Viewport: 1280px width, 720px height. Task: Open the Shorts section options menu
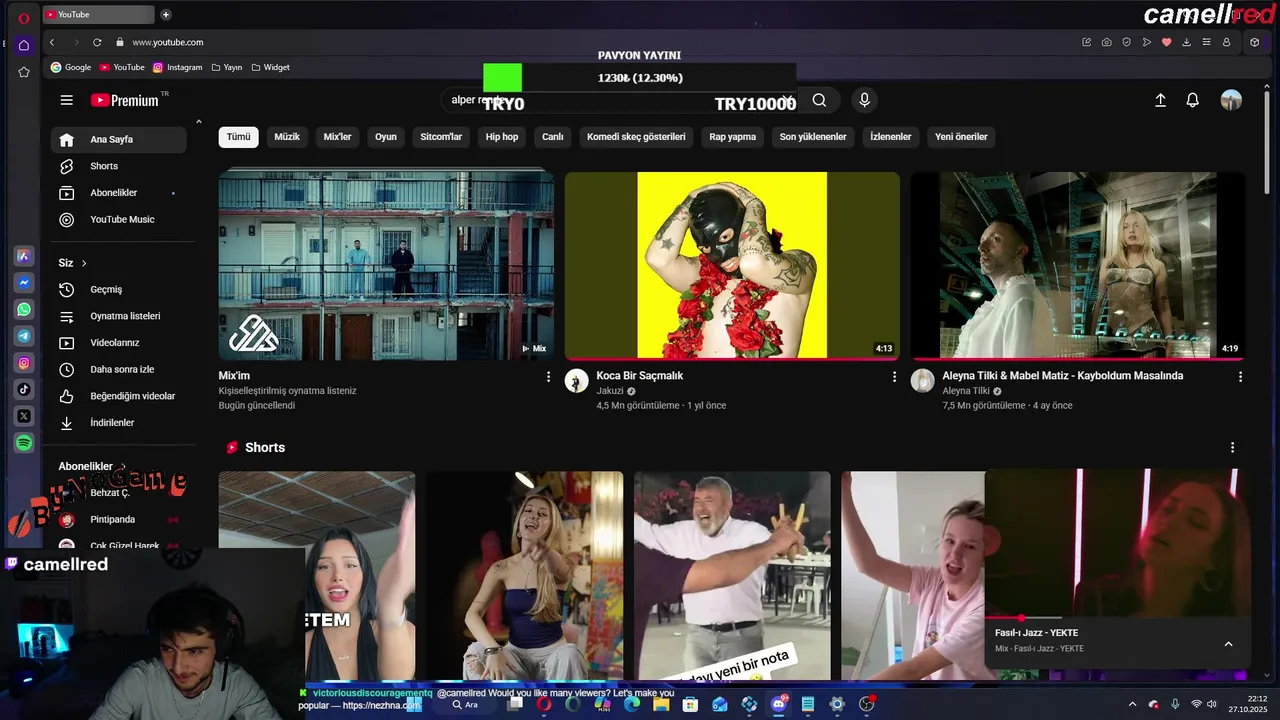click(1232, 448)
